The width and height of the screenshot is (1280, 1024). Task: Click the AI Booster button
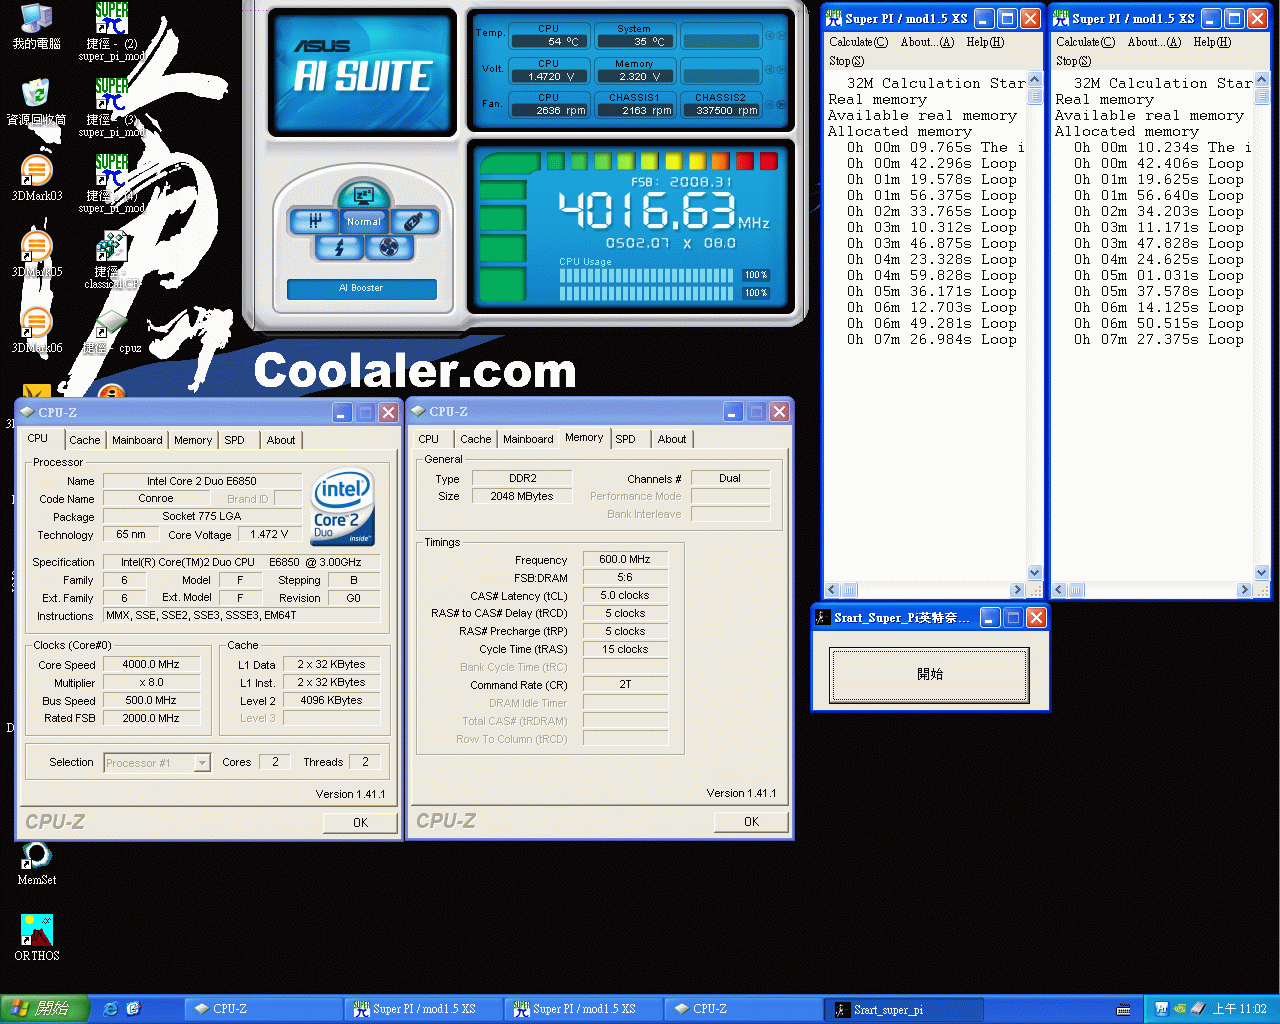[x=362, y=288]
